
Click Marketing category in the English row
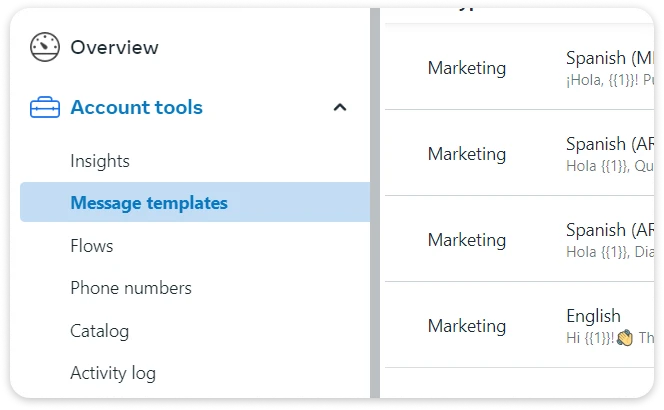click(467, 326)
